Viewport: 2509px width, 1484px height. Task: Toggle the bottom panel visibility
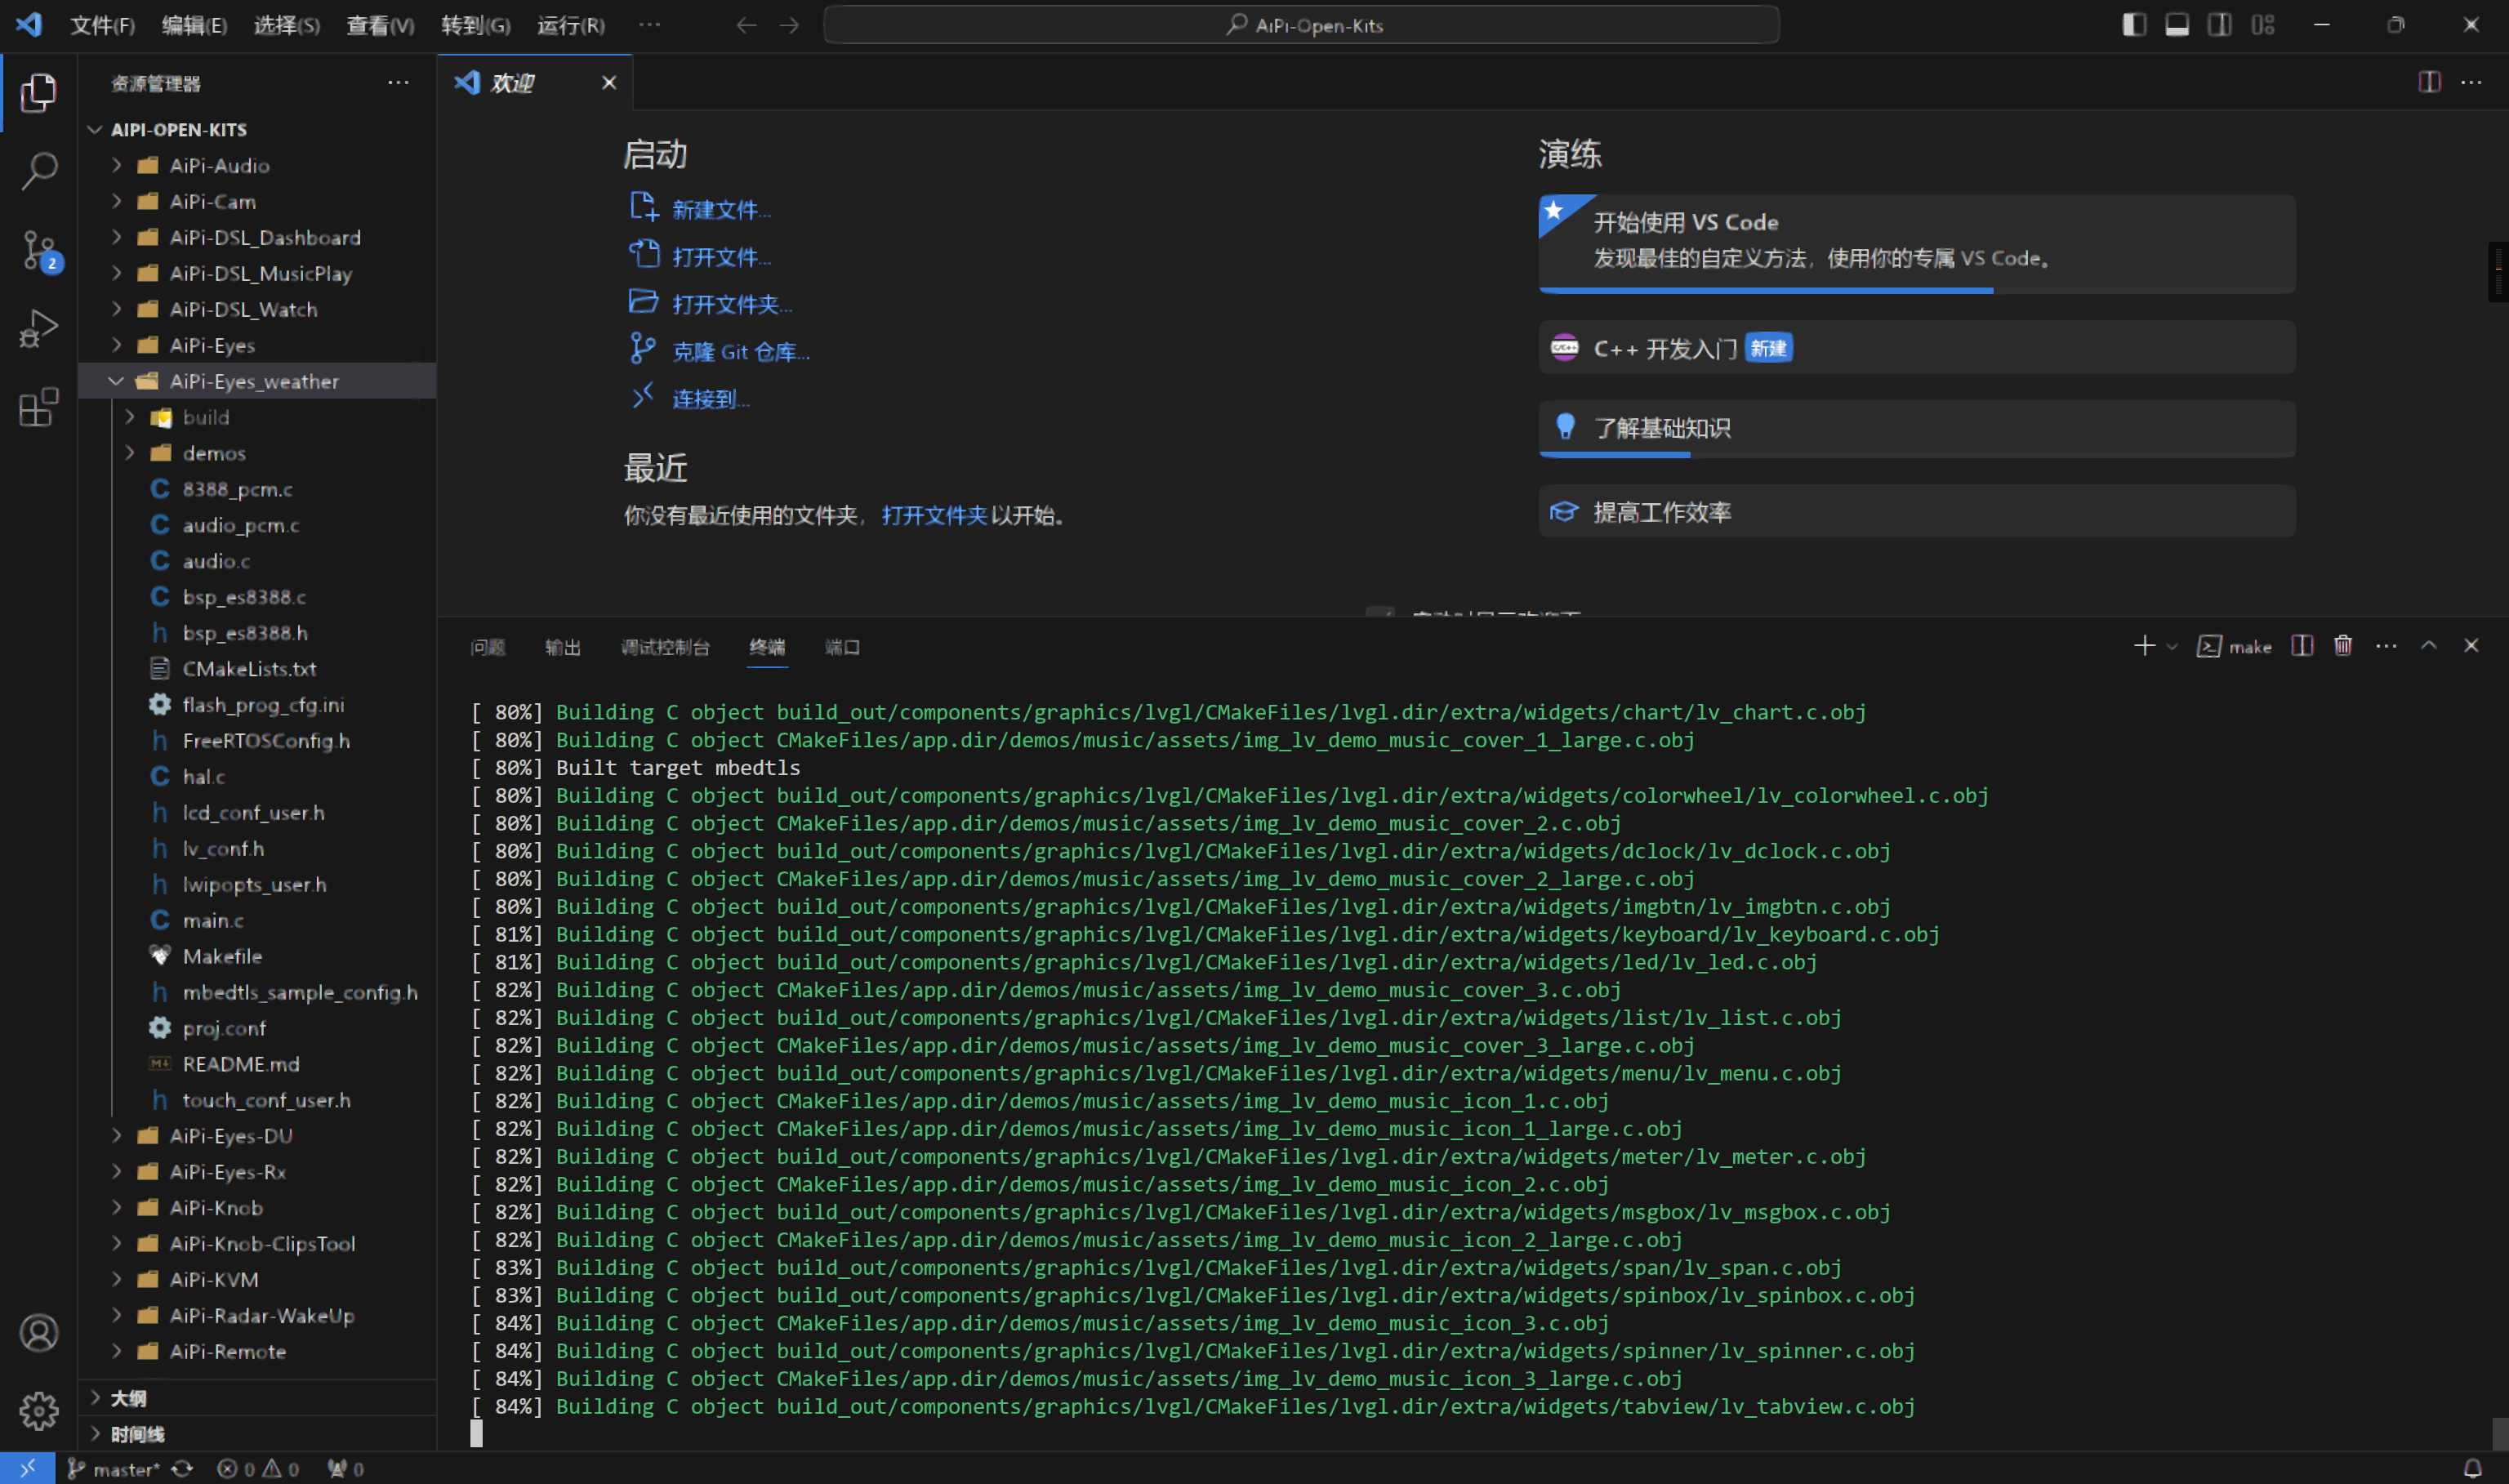click(x=2177, y=25)
